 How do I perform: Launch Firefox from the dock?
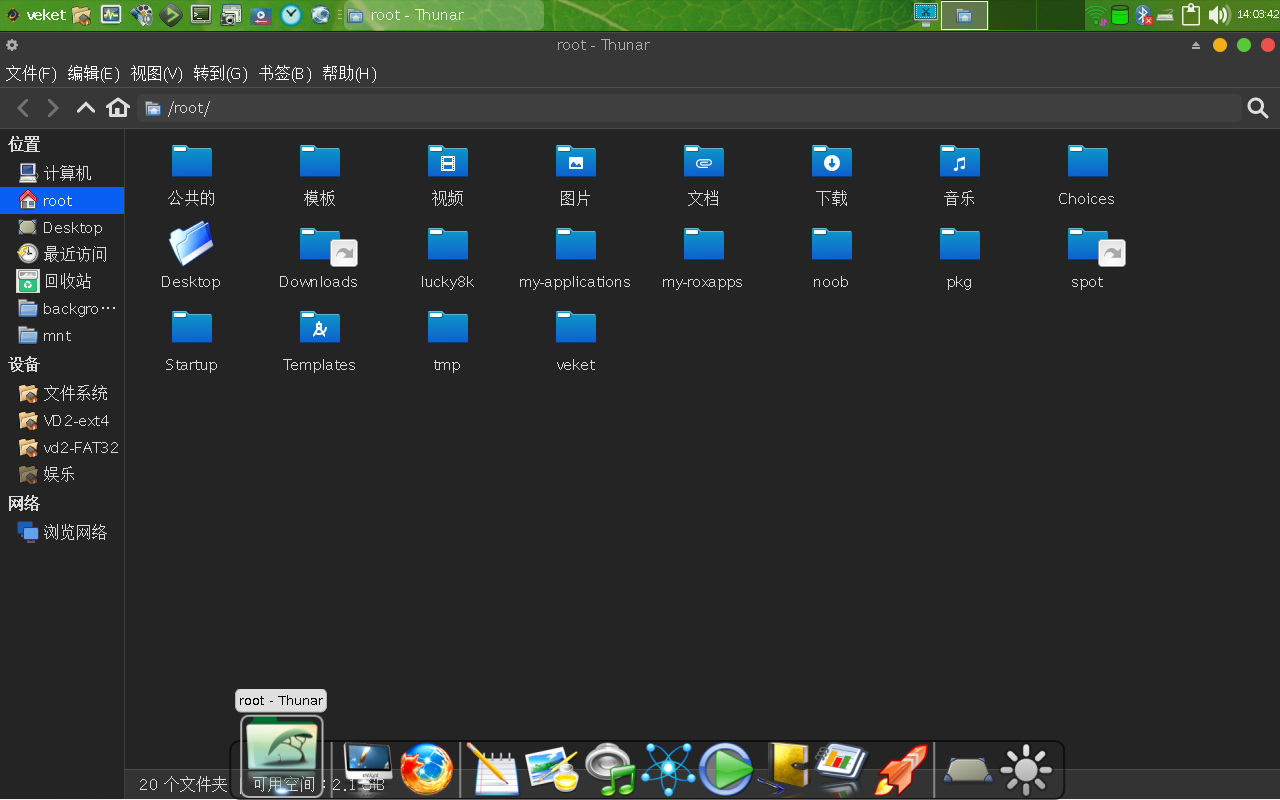[x=427, y=769]
